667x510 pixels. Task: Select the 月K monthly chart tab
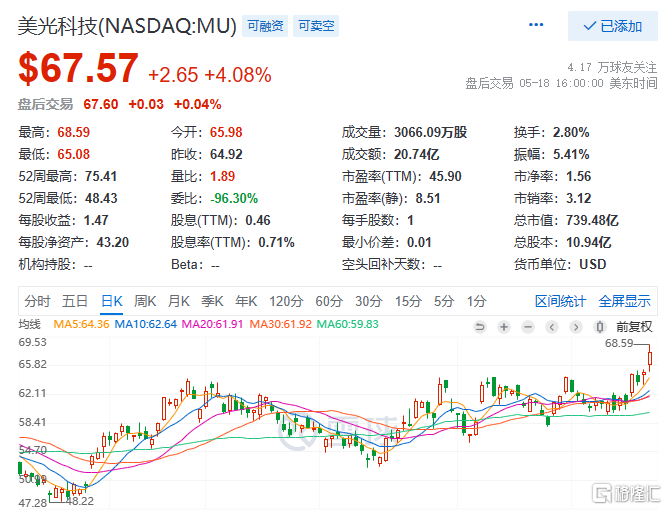click(178, 300)
